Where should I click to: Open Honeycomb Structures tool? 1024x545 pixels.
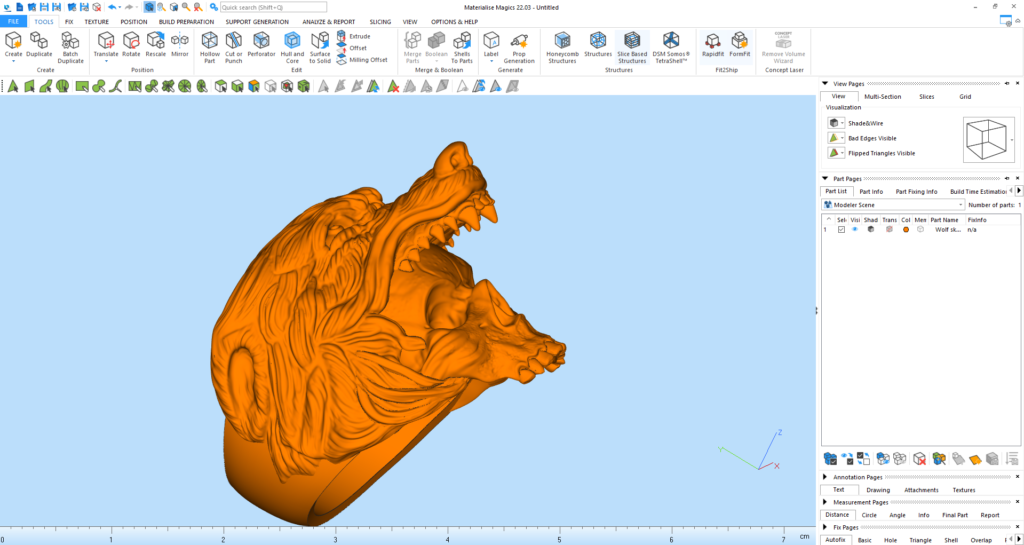tap(562, 48)
